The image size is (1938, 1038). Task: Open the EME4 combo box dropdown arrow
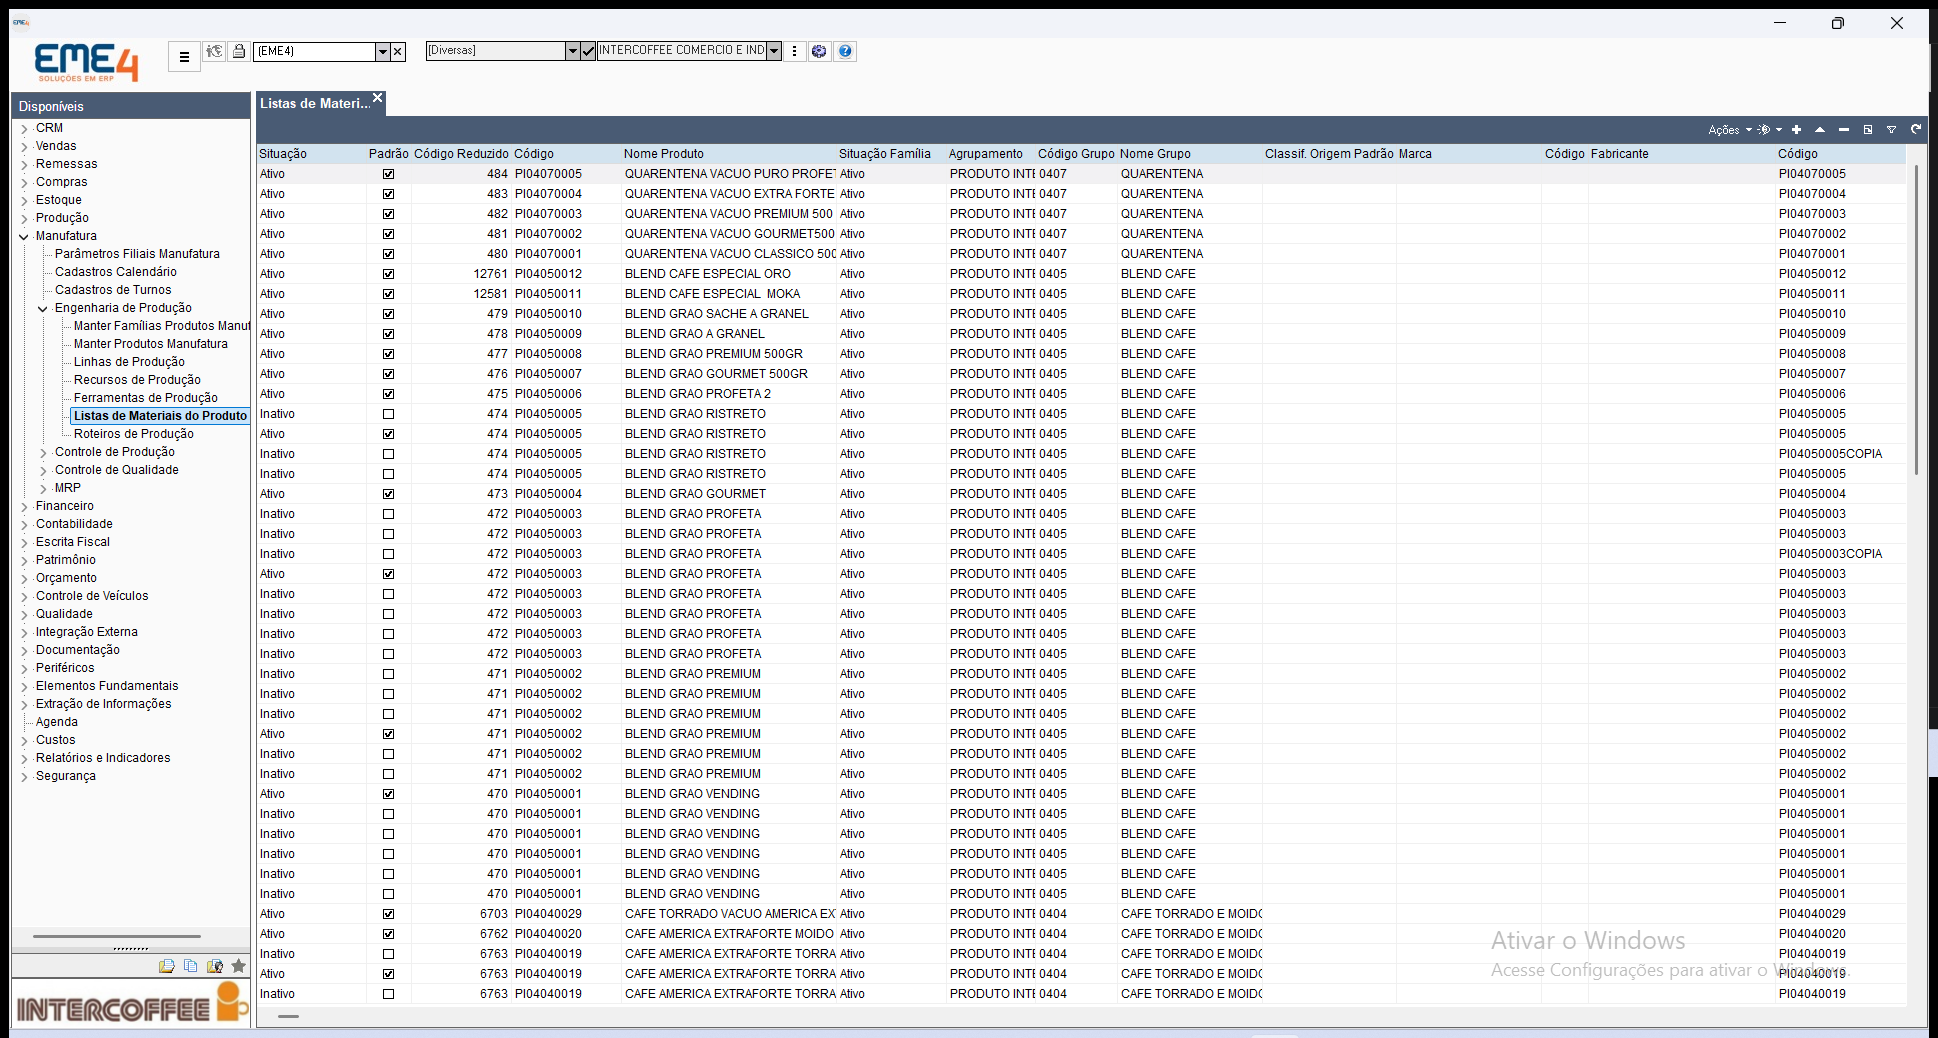[382, 51]
